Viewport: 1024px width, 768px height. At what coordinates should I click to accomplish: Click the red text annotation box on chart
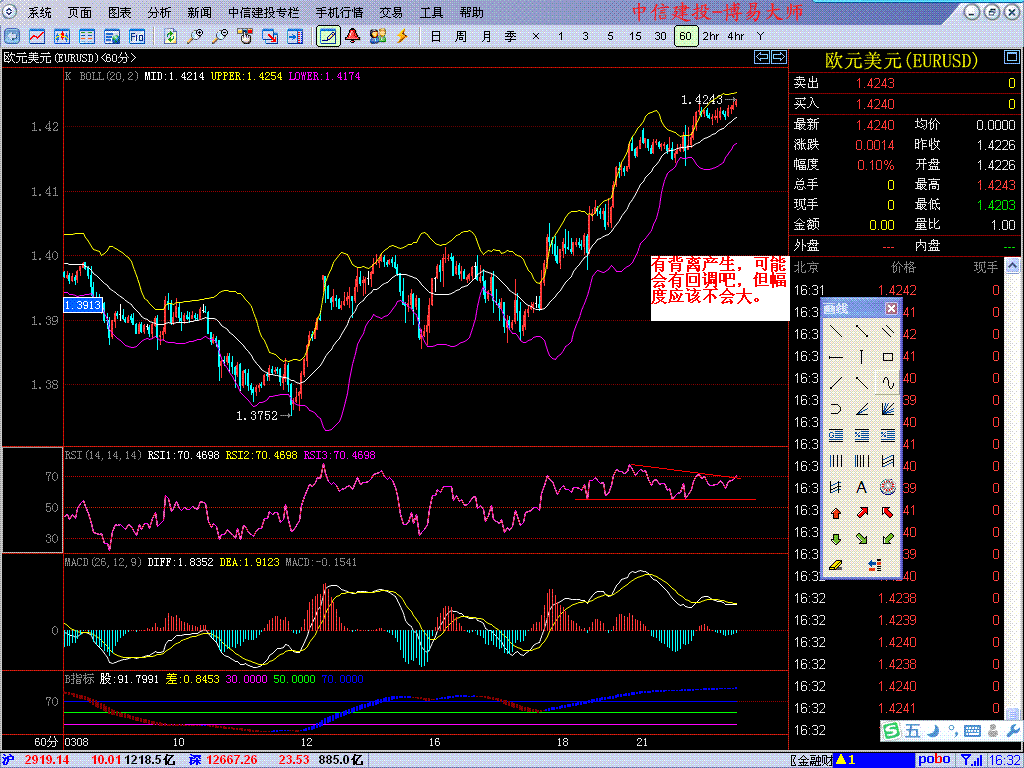[720, 288]
